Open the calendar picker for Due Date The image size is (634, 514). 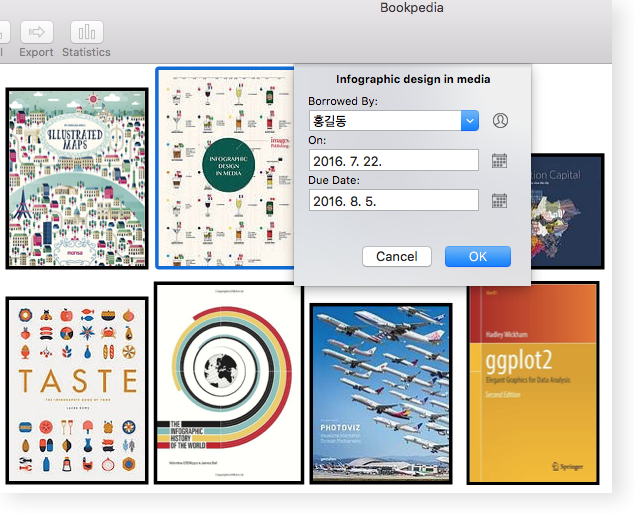point(499,201)
